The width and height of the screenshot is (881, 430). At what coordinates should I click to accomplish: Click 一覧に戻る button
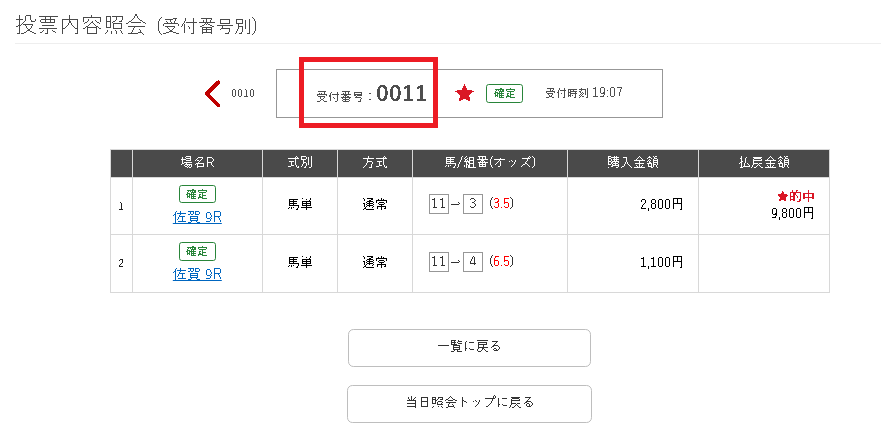(469, 348)
